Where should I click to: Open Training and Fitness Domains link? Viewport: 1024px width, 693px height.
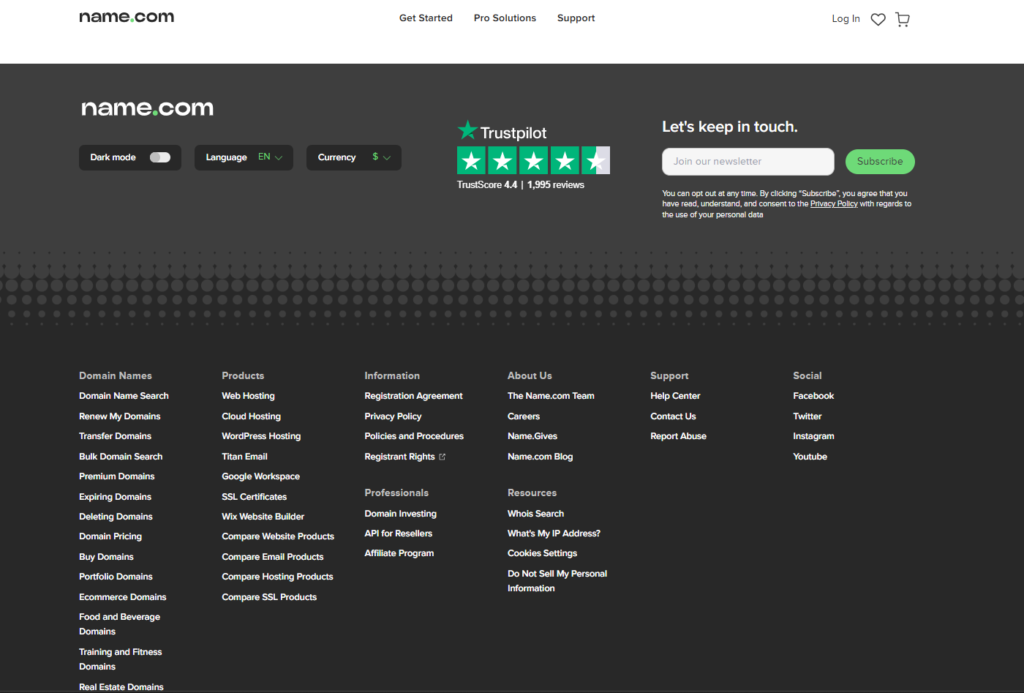tap(120, 659)
